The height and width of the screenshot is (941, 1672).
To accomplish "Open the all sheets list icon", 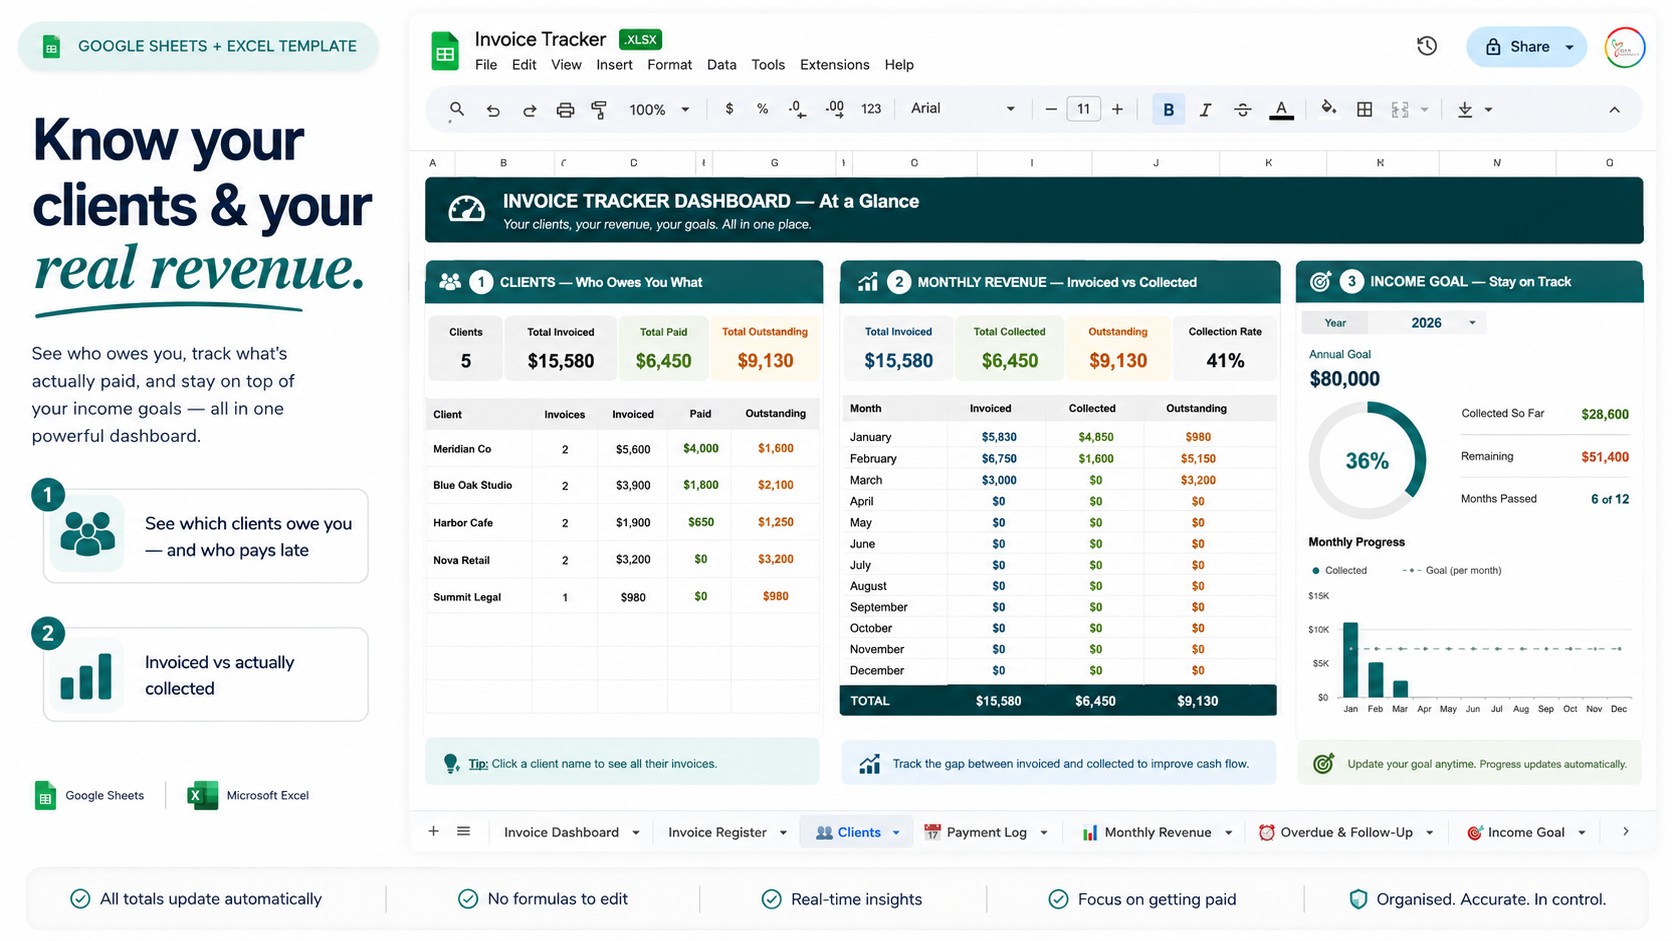I will click(x=463, y=831).
